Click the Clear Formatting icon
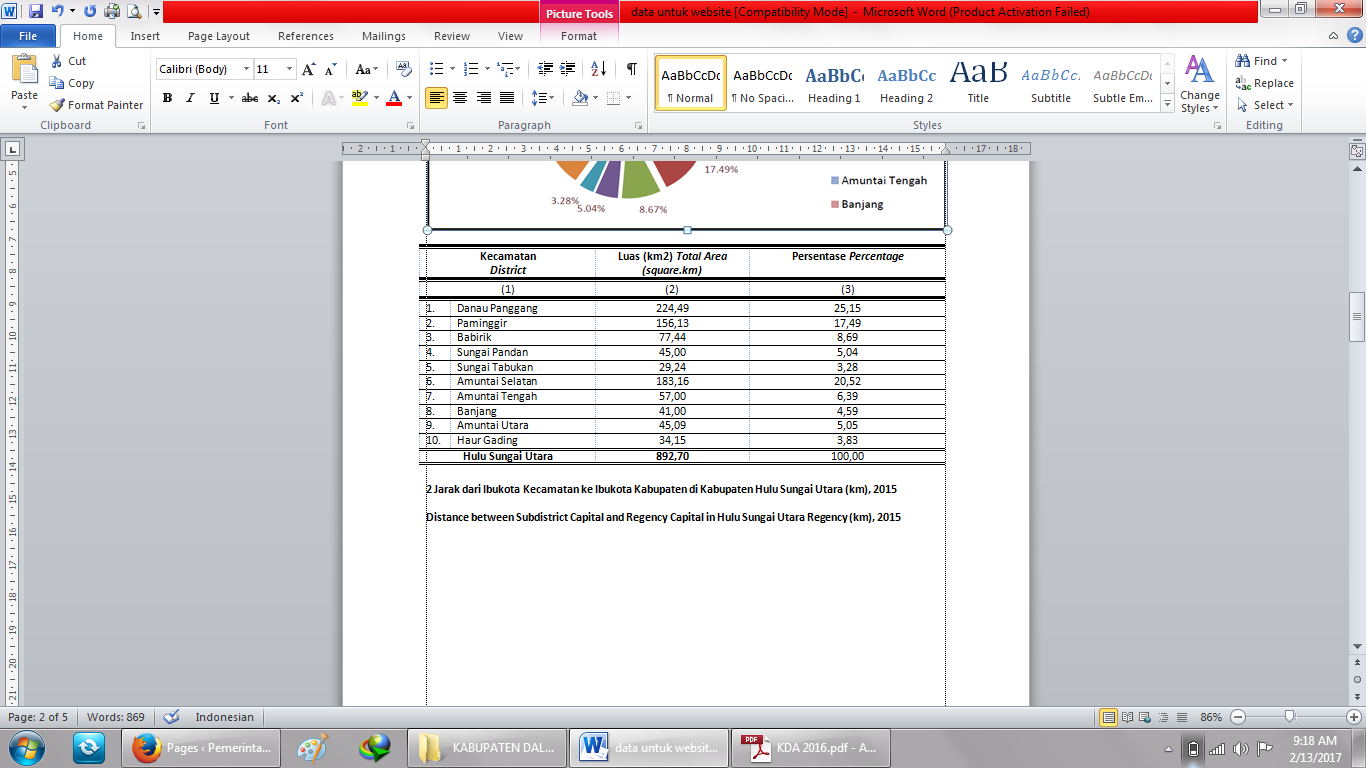Viewport: 1366px width, 768px height. pos(404,69)
